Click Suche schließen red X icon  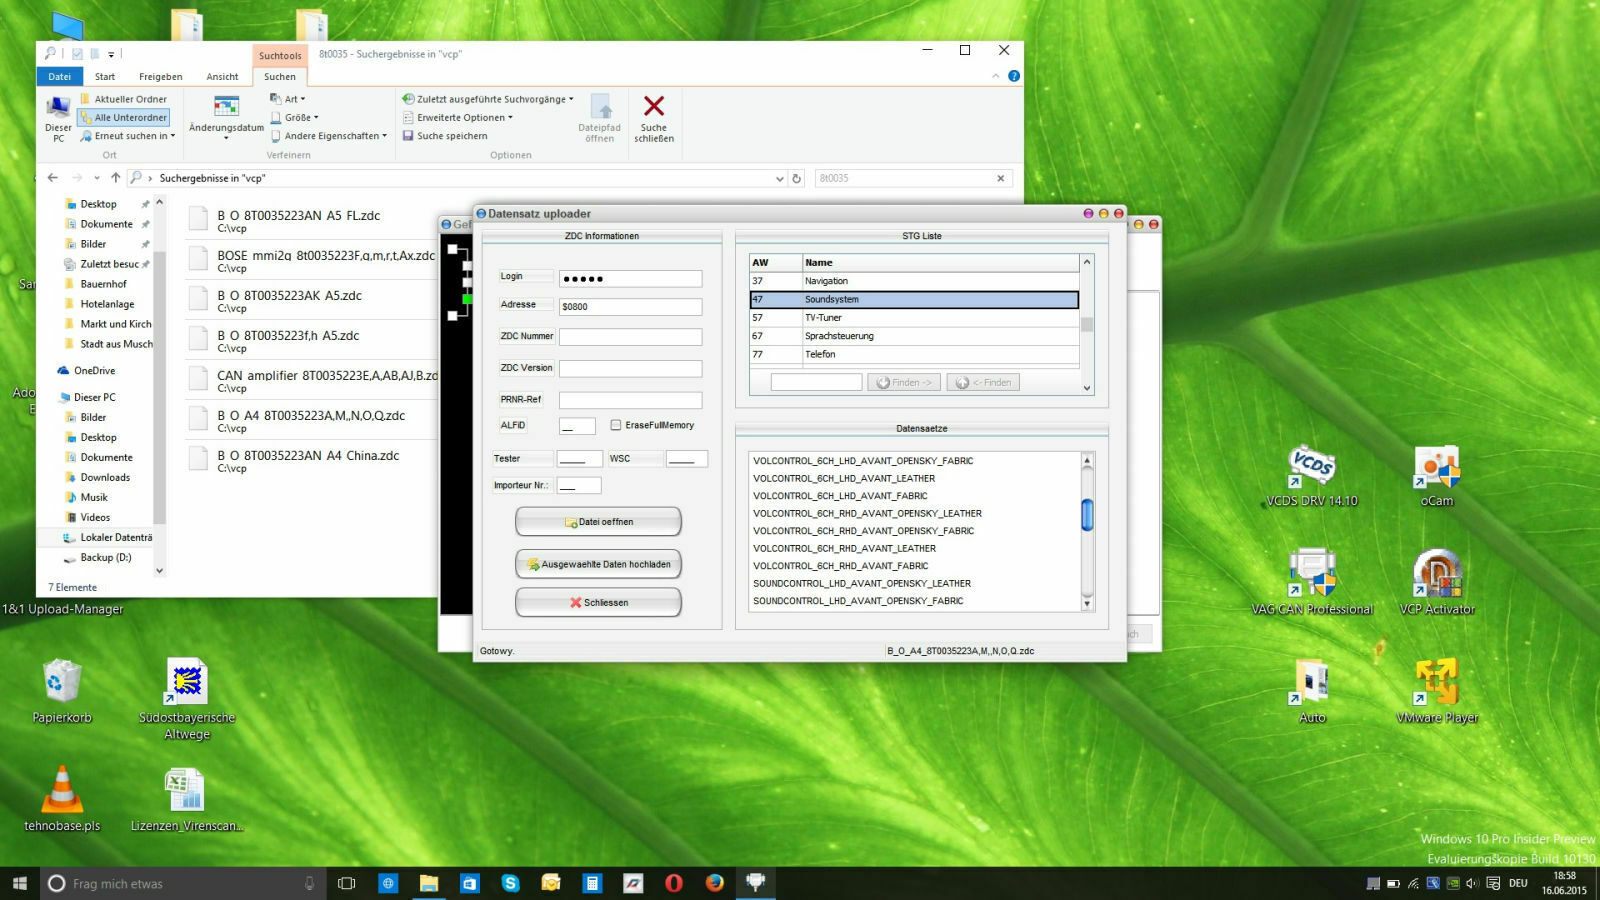[654, 106]
